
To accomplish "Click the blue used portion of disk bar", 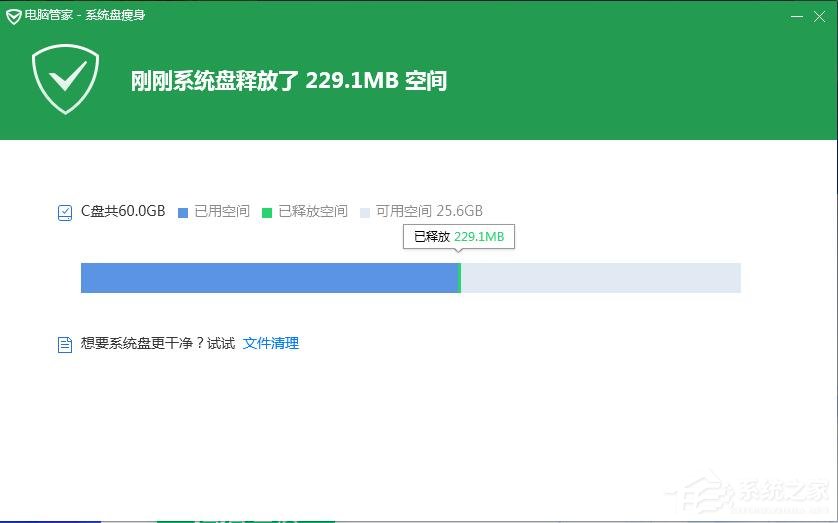I will tap(268, 278).
